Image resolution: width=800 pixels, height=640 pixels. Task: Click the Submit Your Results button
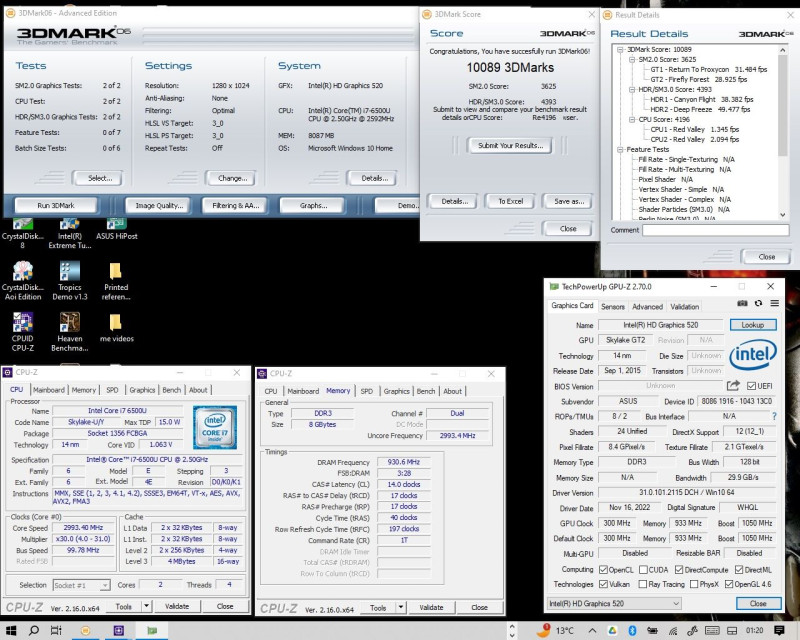(x=510, y=145)
